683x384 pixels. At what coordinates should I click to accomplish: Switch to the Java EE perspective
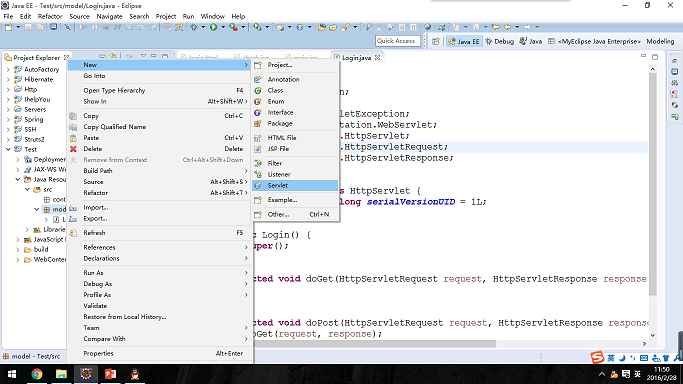(x=464, y=41)
